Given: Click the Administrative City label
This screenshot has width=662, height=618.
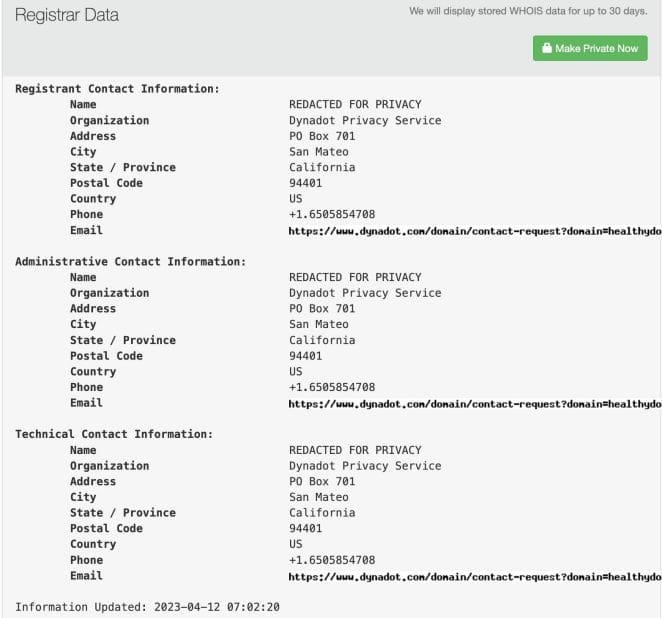Looking at the screenshot, I should 83,324.
